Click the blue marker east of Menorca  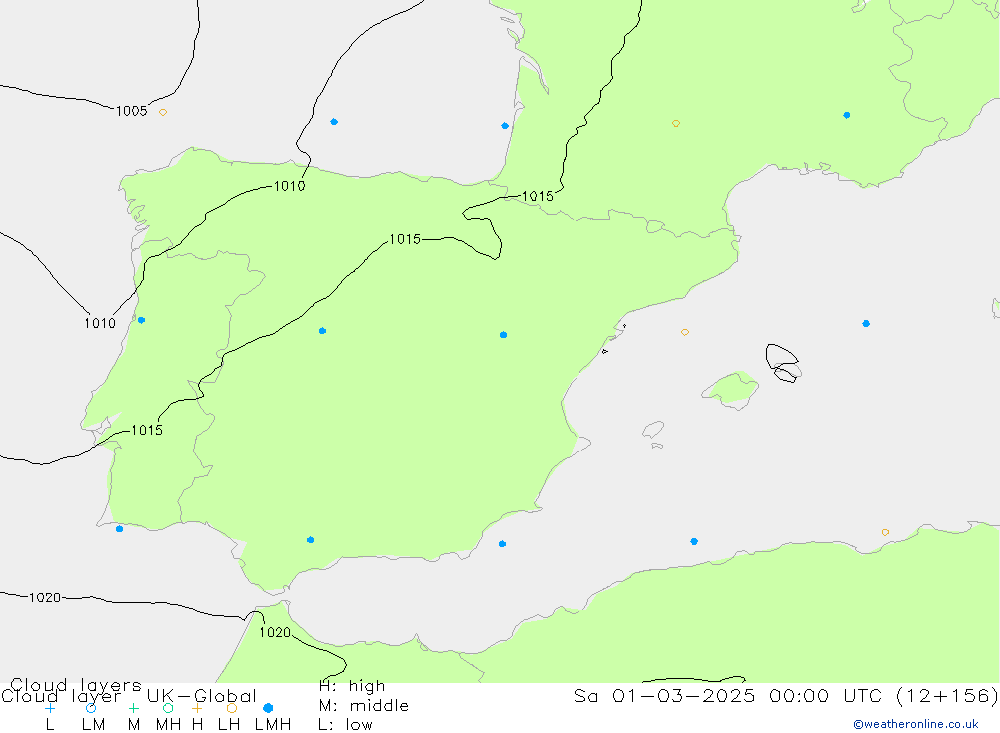point(866,323)
